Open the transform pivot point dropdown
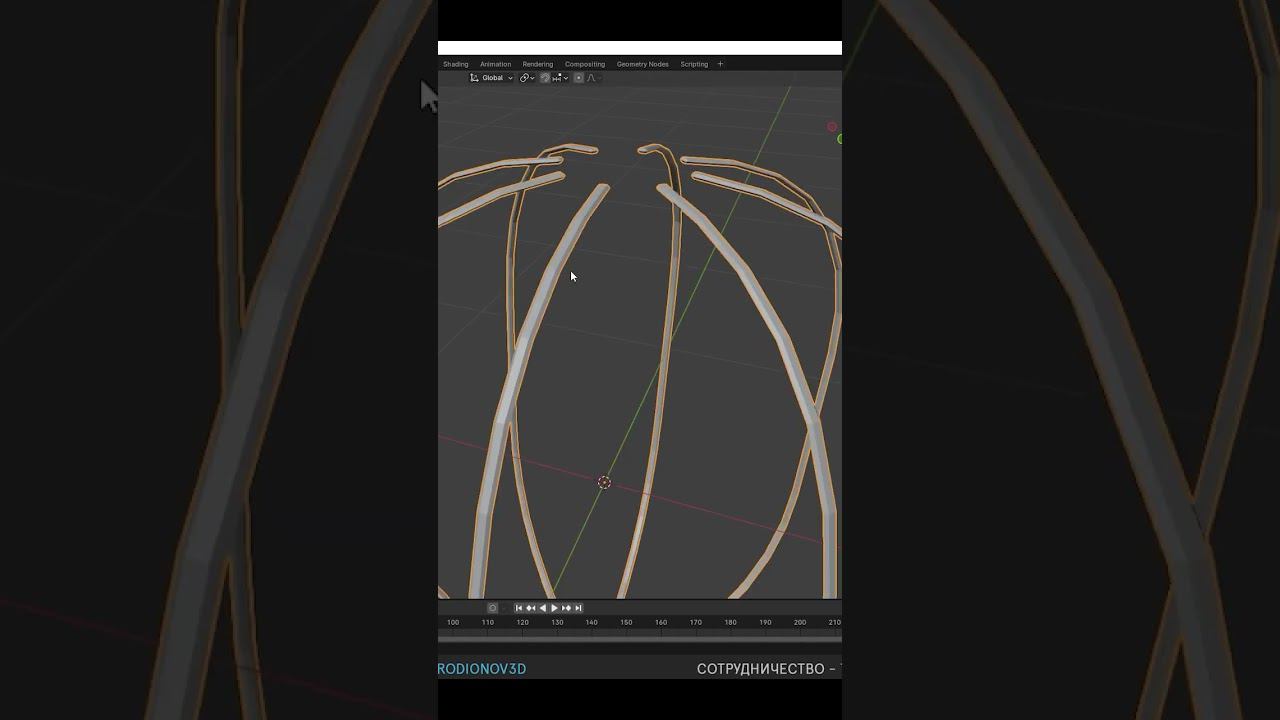The image size is (1280, 720). [527, 78]
